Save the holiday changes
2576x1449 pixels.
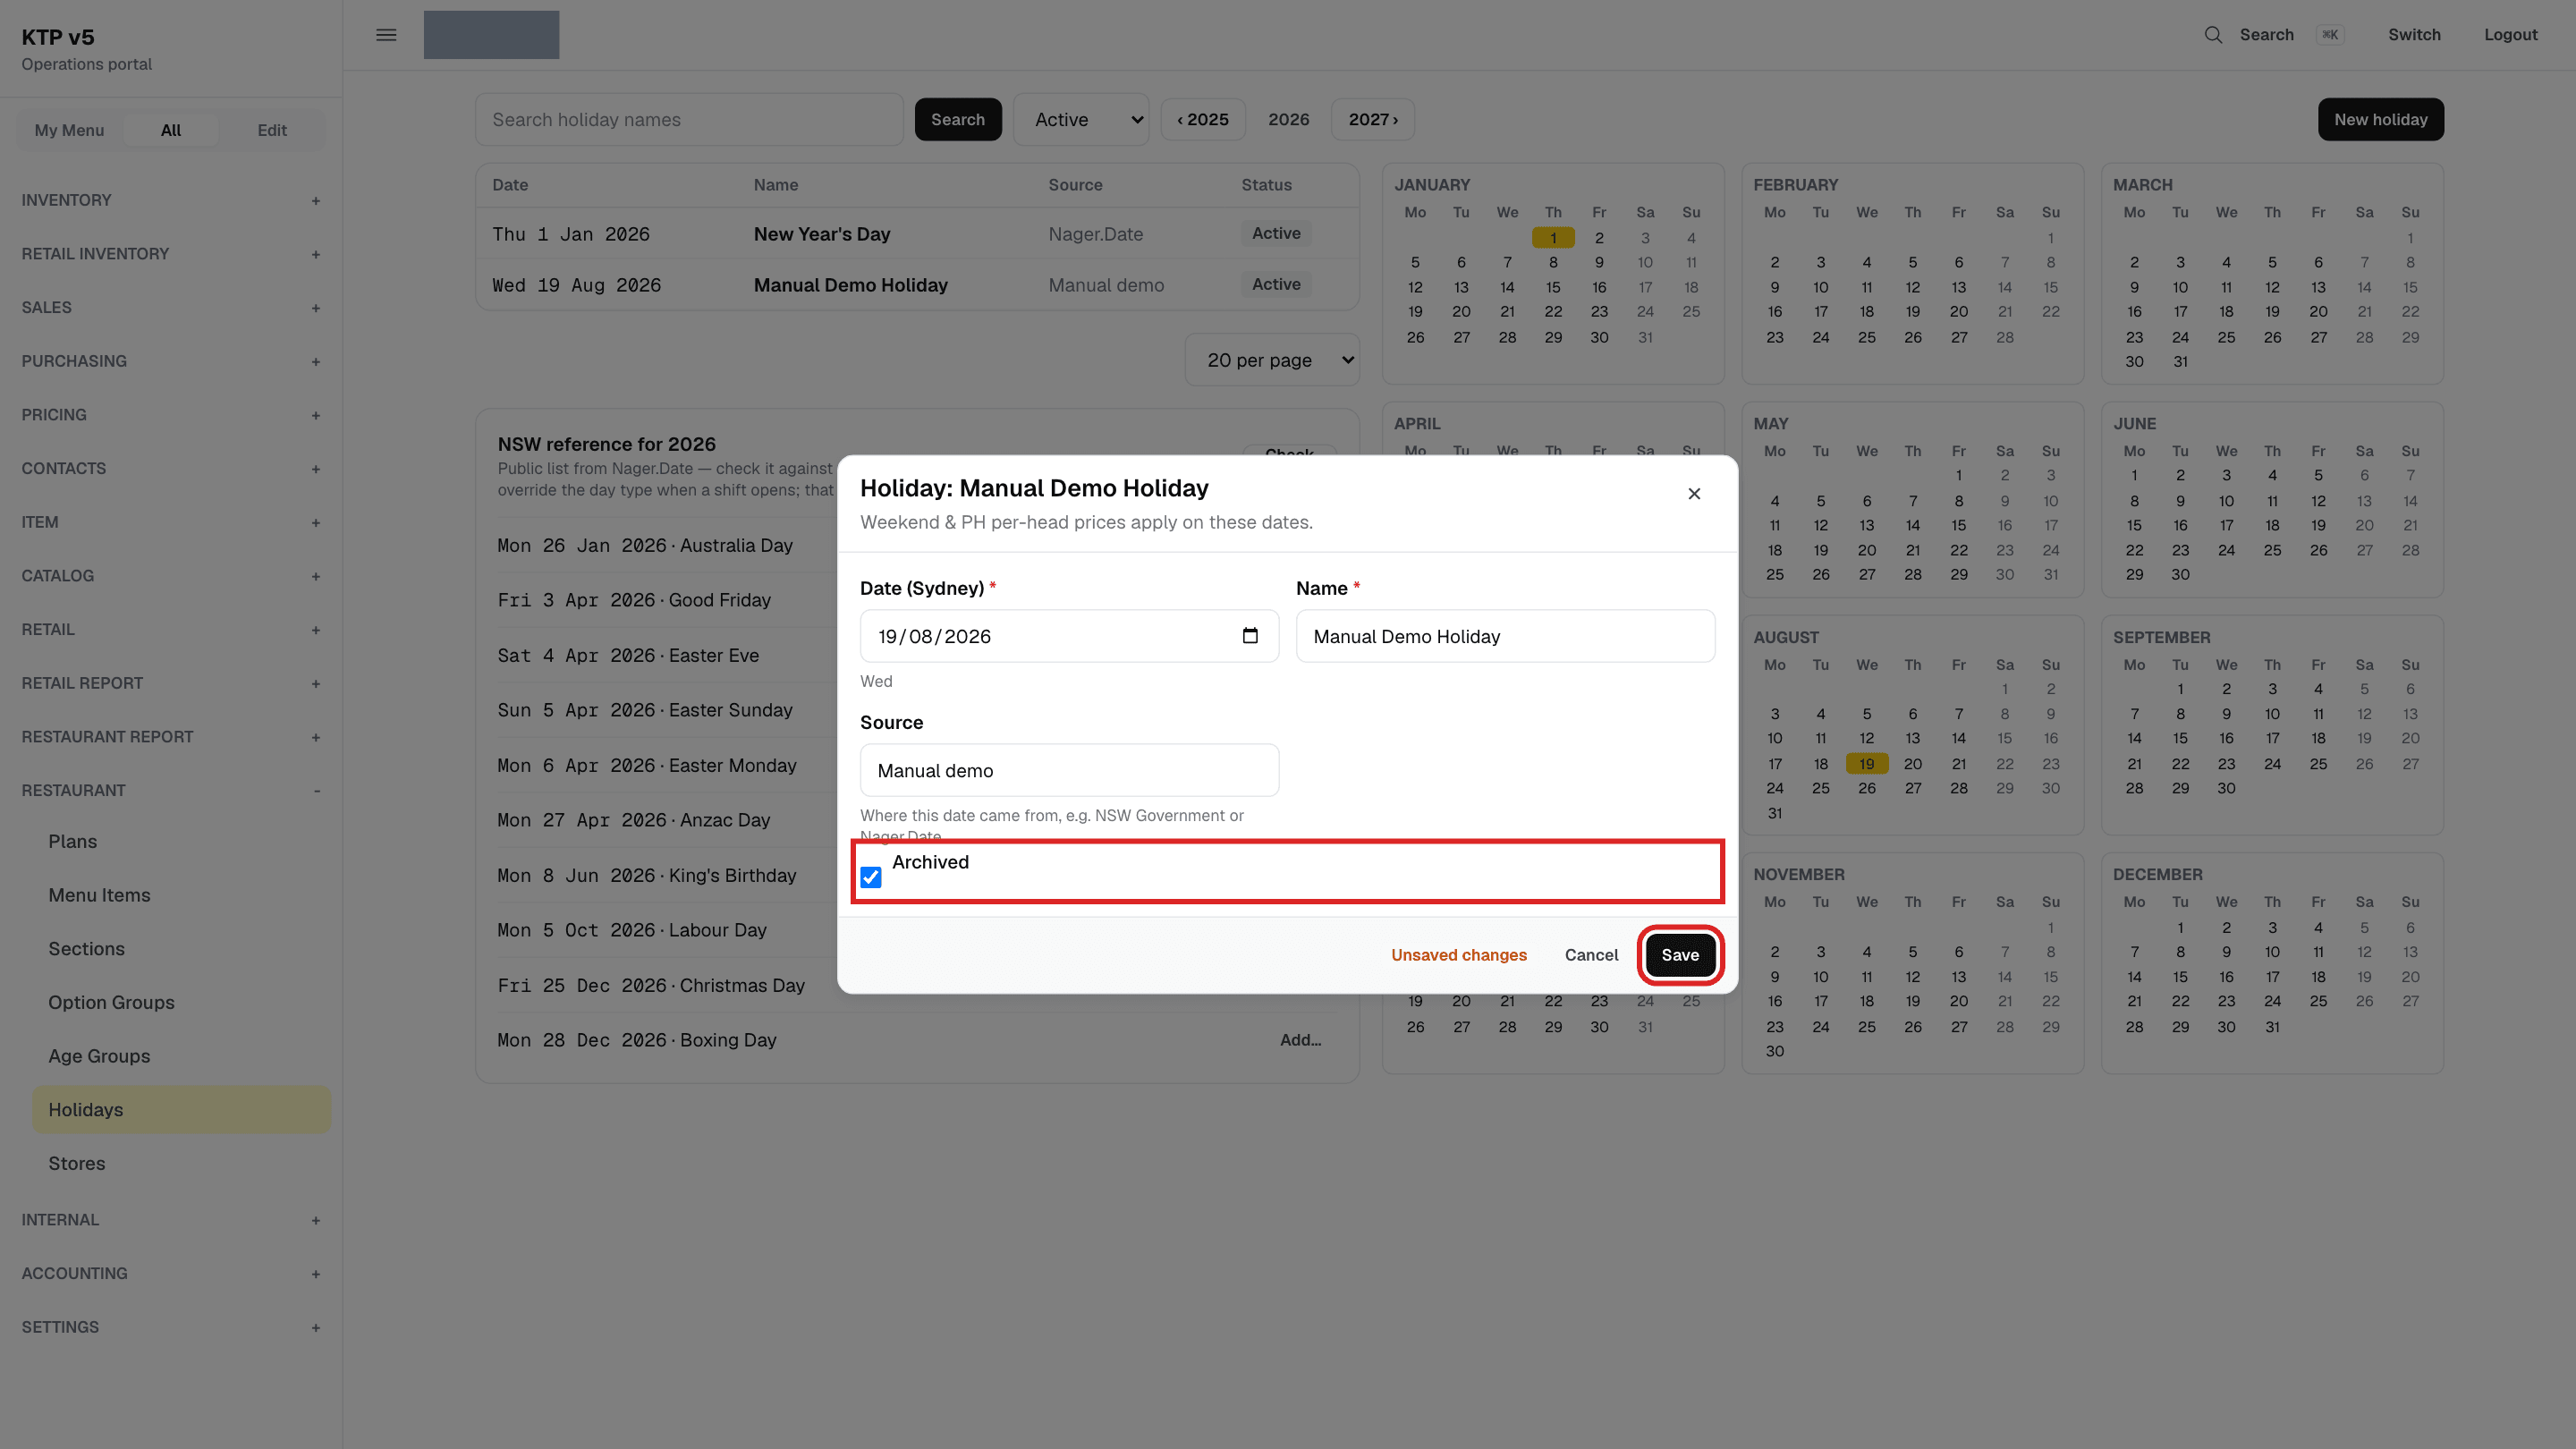(1680, 955)
